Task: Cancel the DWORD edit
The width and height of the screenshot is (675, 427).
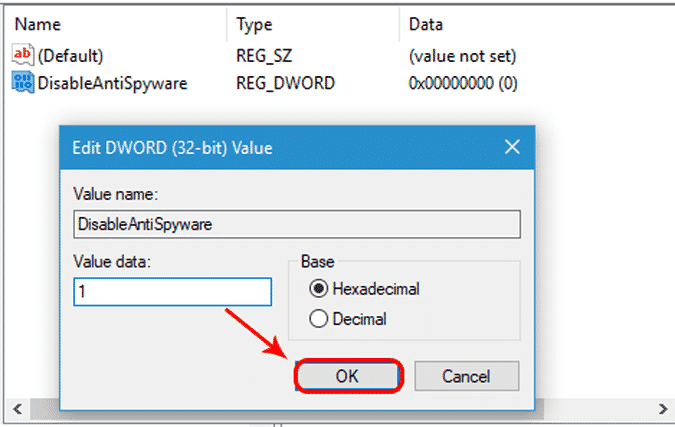Action: (467, 376)
